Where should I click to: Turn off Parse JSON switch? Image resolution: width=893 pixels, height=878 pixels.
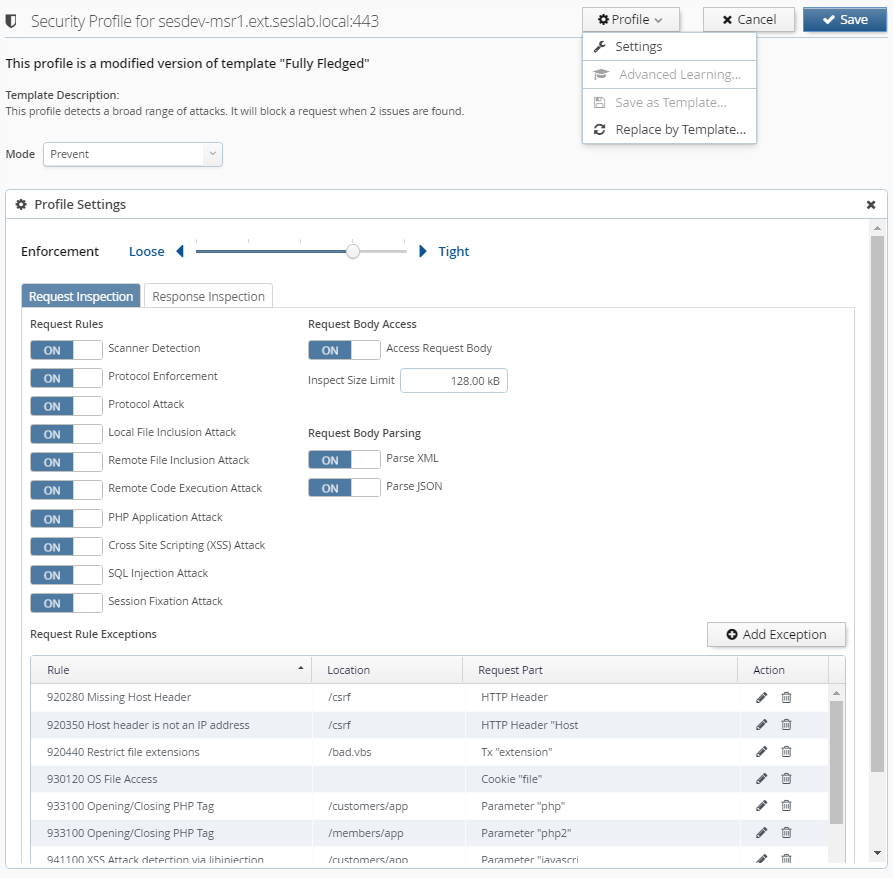coord(344,488)
